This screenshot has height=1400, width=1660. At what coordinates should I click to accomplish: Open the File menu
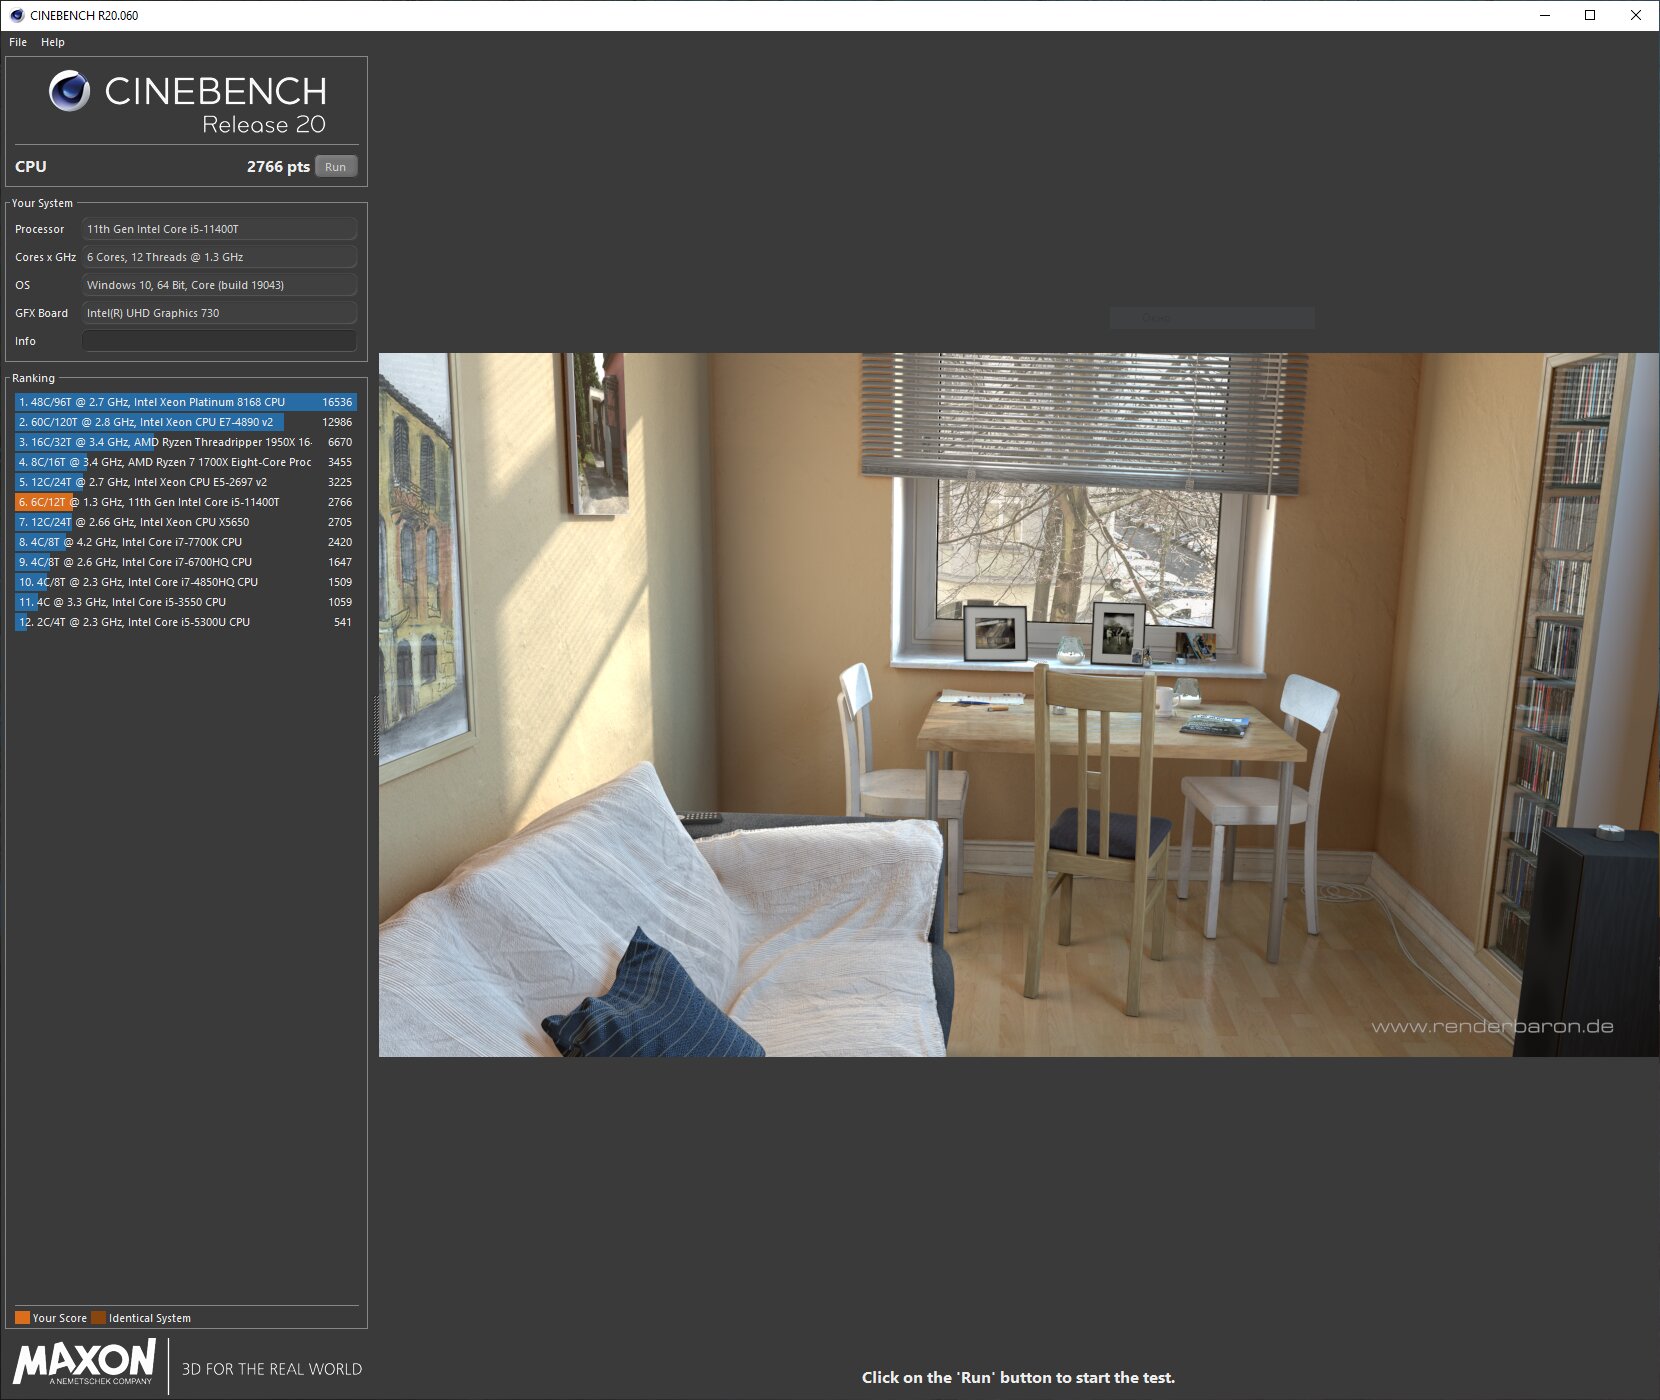[x=18, y=42]
